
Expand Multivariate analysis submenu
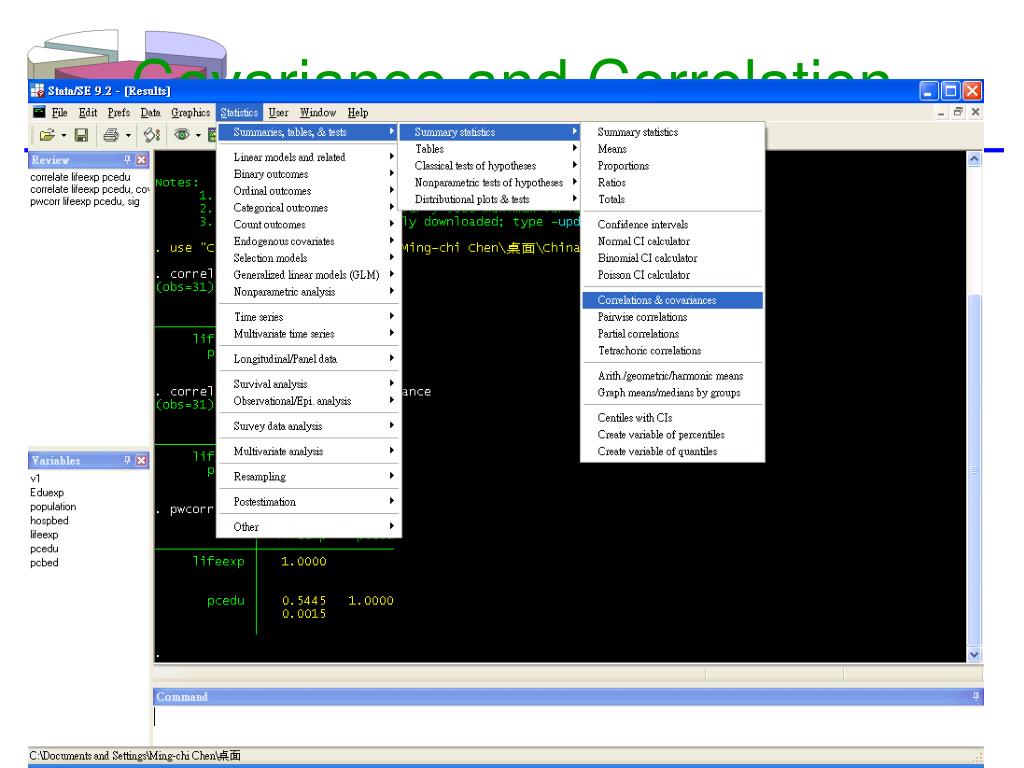[308, 451]
